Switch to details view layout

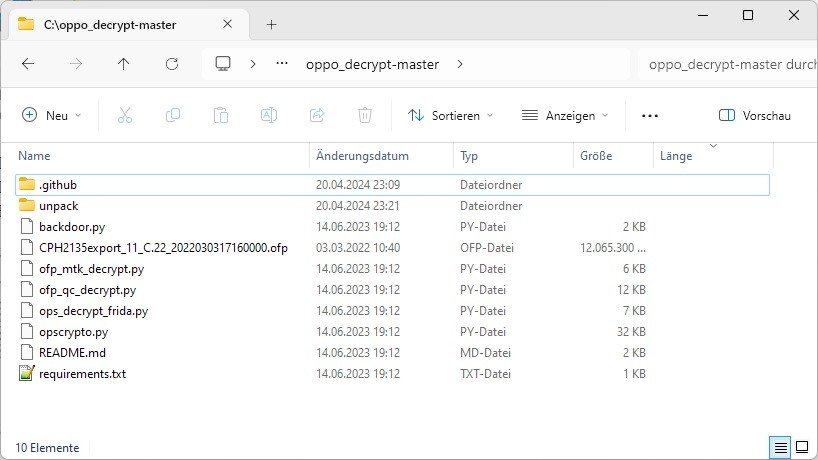[778, 447]
